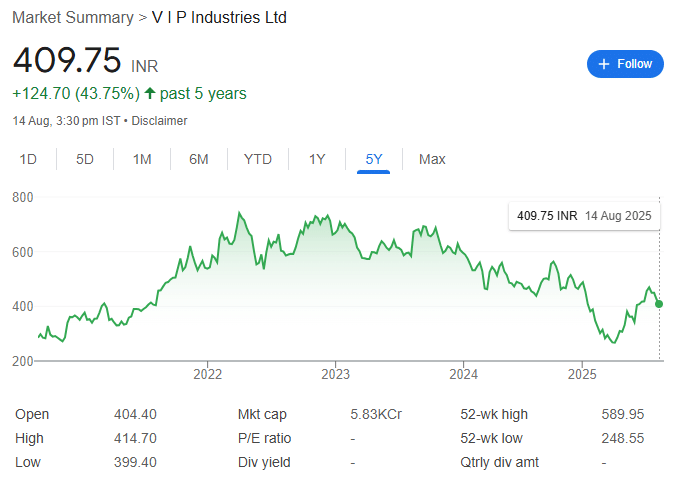
Task: Select the 5Y time range tab
Action: [374, 159]
